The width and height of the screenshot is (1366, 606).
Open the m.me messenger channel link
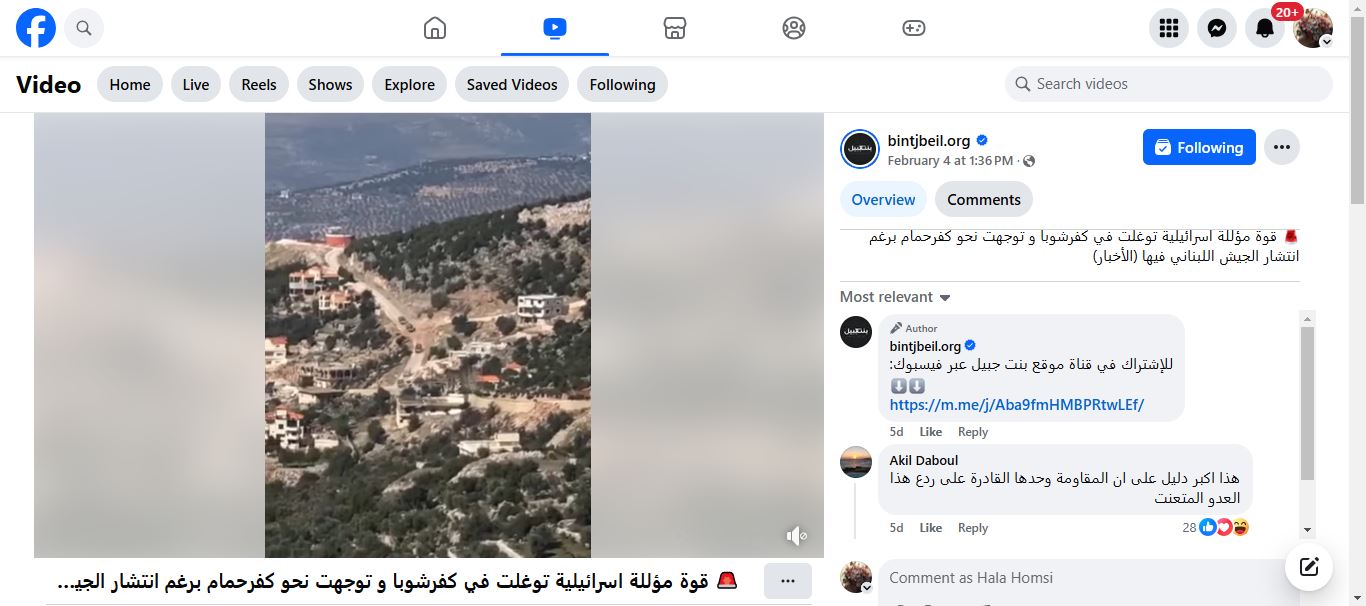click(1017, 405)
